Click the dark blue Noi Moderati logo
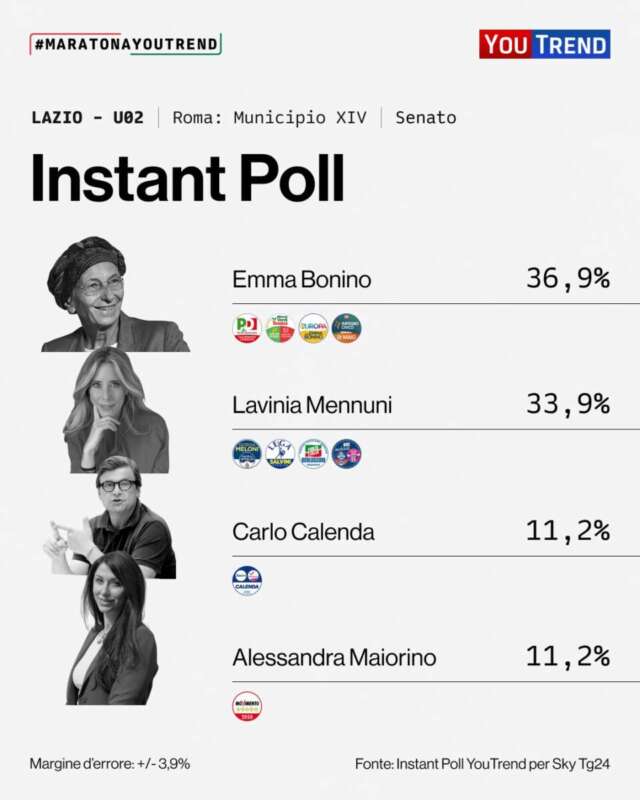 click(346, 454)
